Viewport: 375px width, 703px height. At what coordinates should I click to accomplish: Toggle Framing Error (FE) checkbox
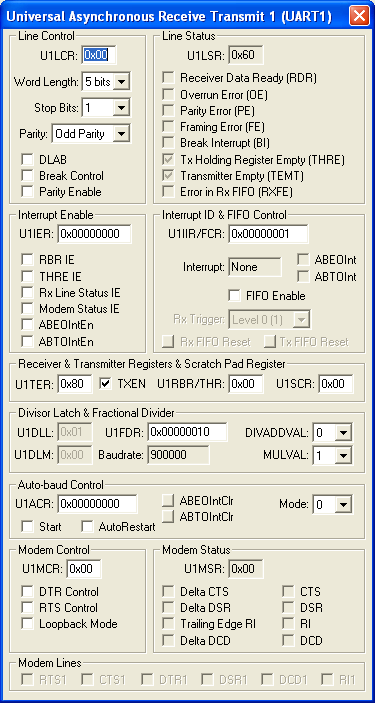[169, 127]
